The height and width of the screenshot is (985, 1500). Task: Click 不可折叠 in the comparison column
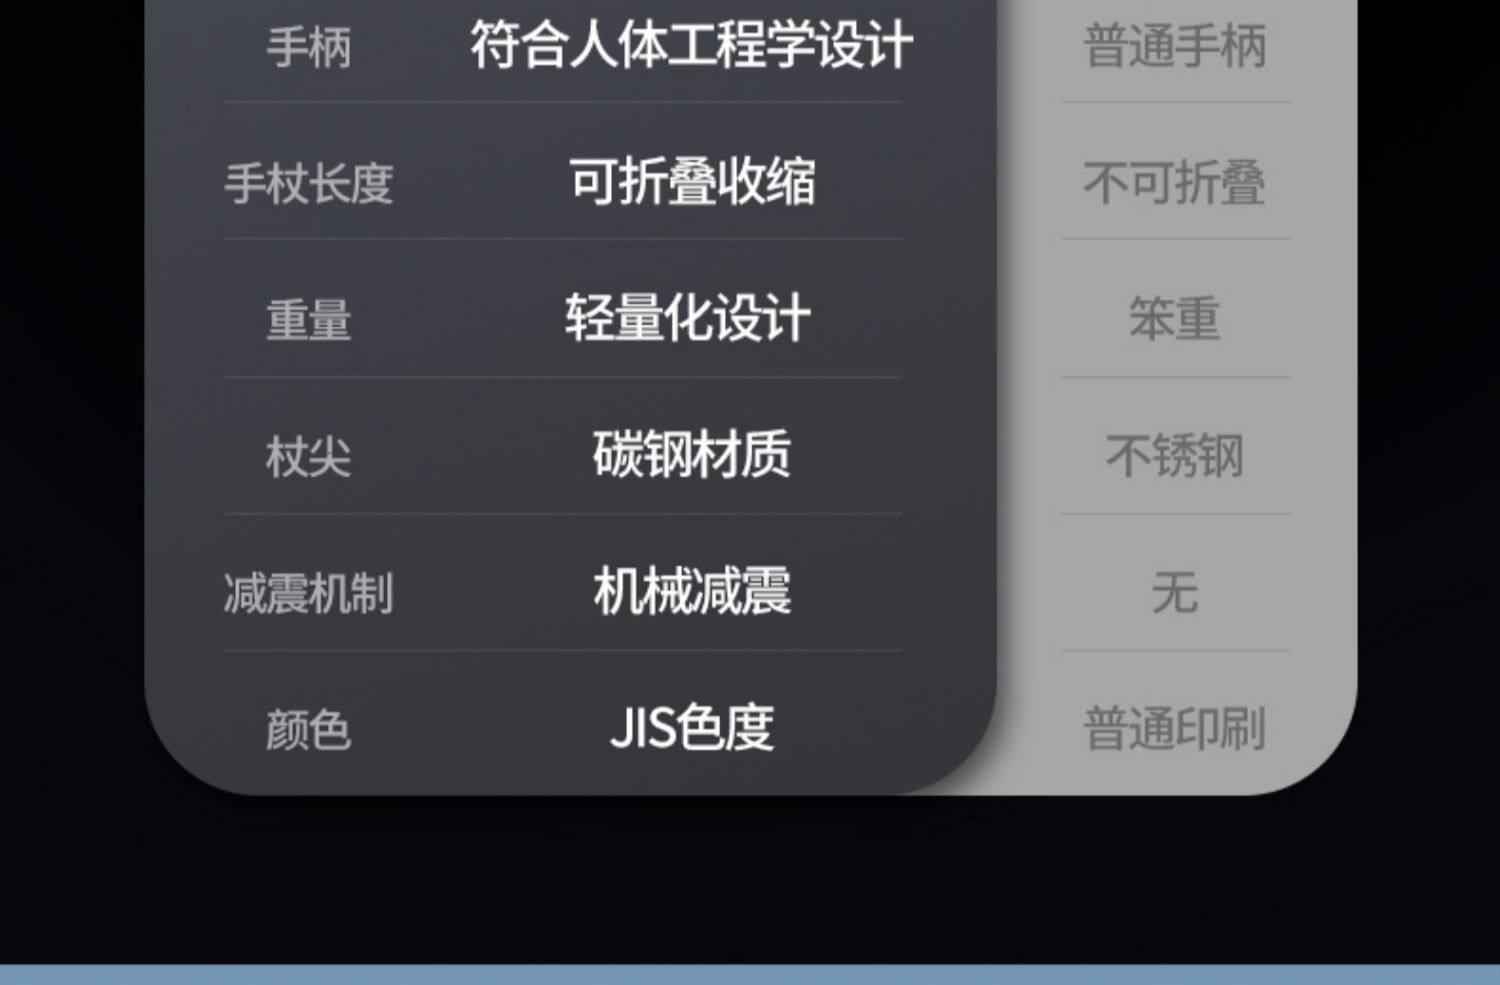point(1175,183)
